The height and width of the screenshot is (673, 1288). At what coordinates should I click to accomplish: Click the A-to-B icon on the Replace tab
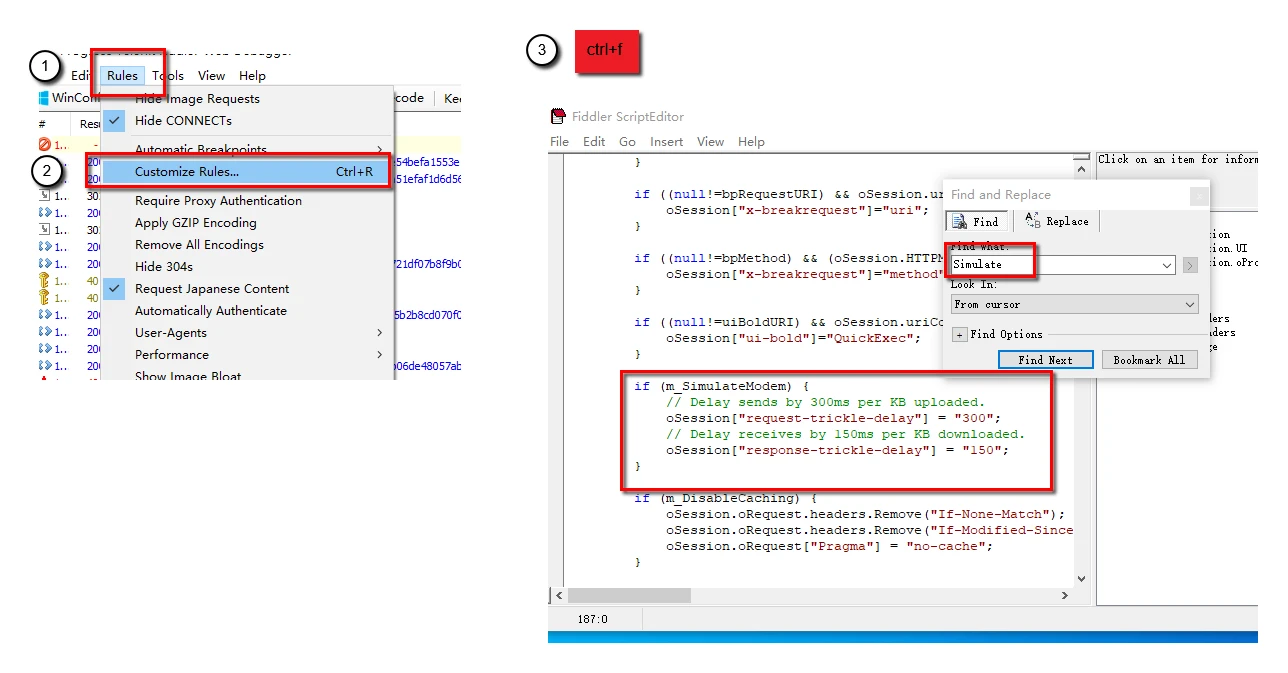1032,221
